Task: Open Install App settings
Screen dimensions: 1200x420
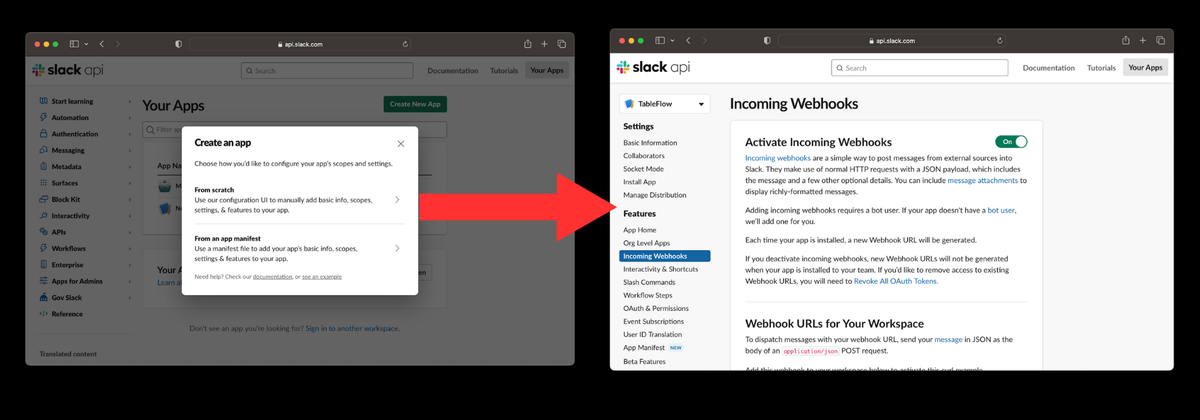Action: [640, 182]
